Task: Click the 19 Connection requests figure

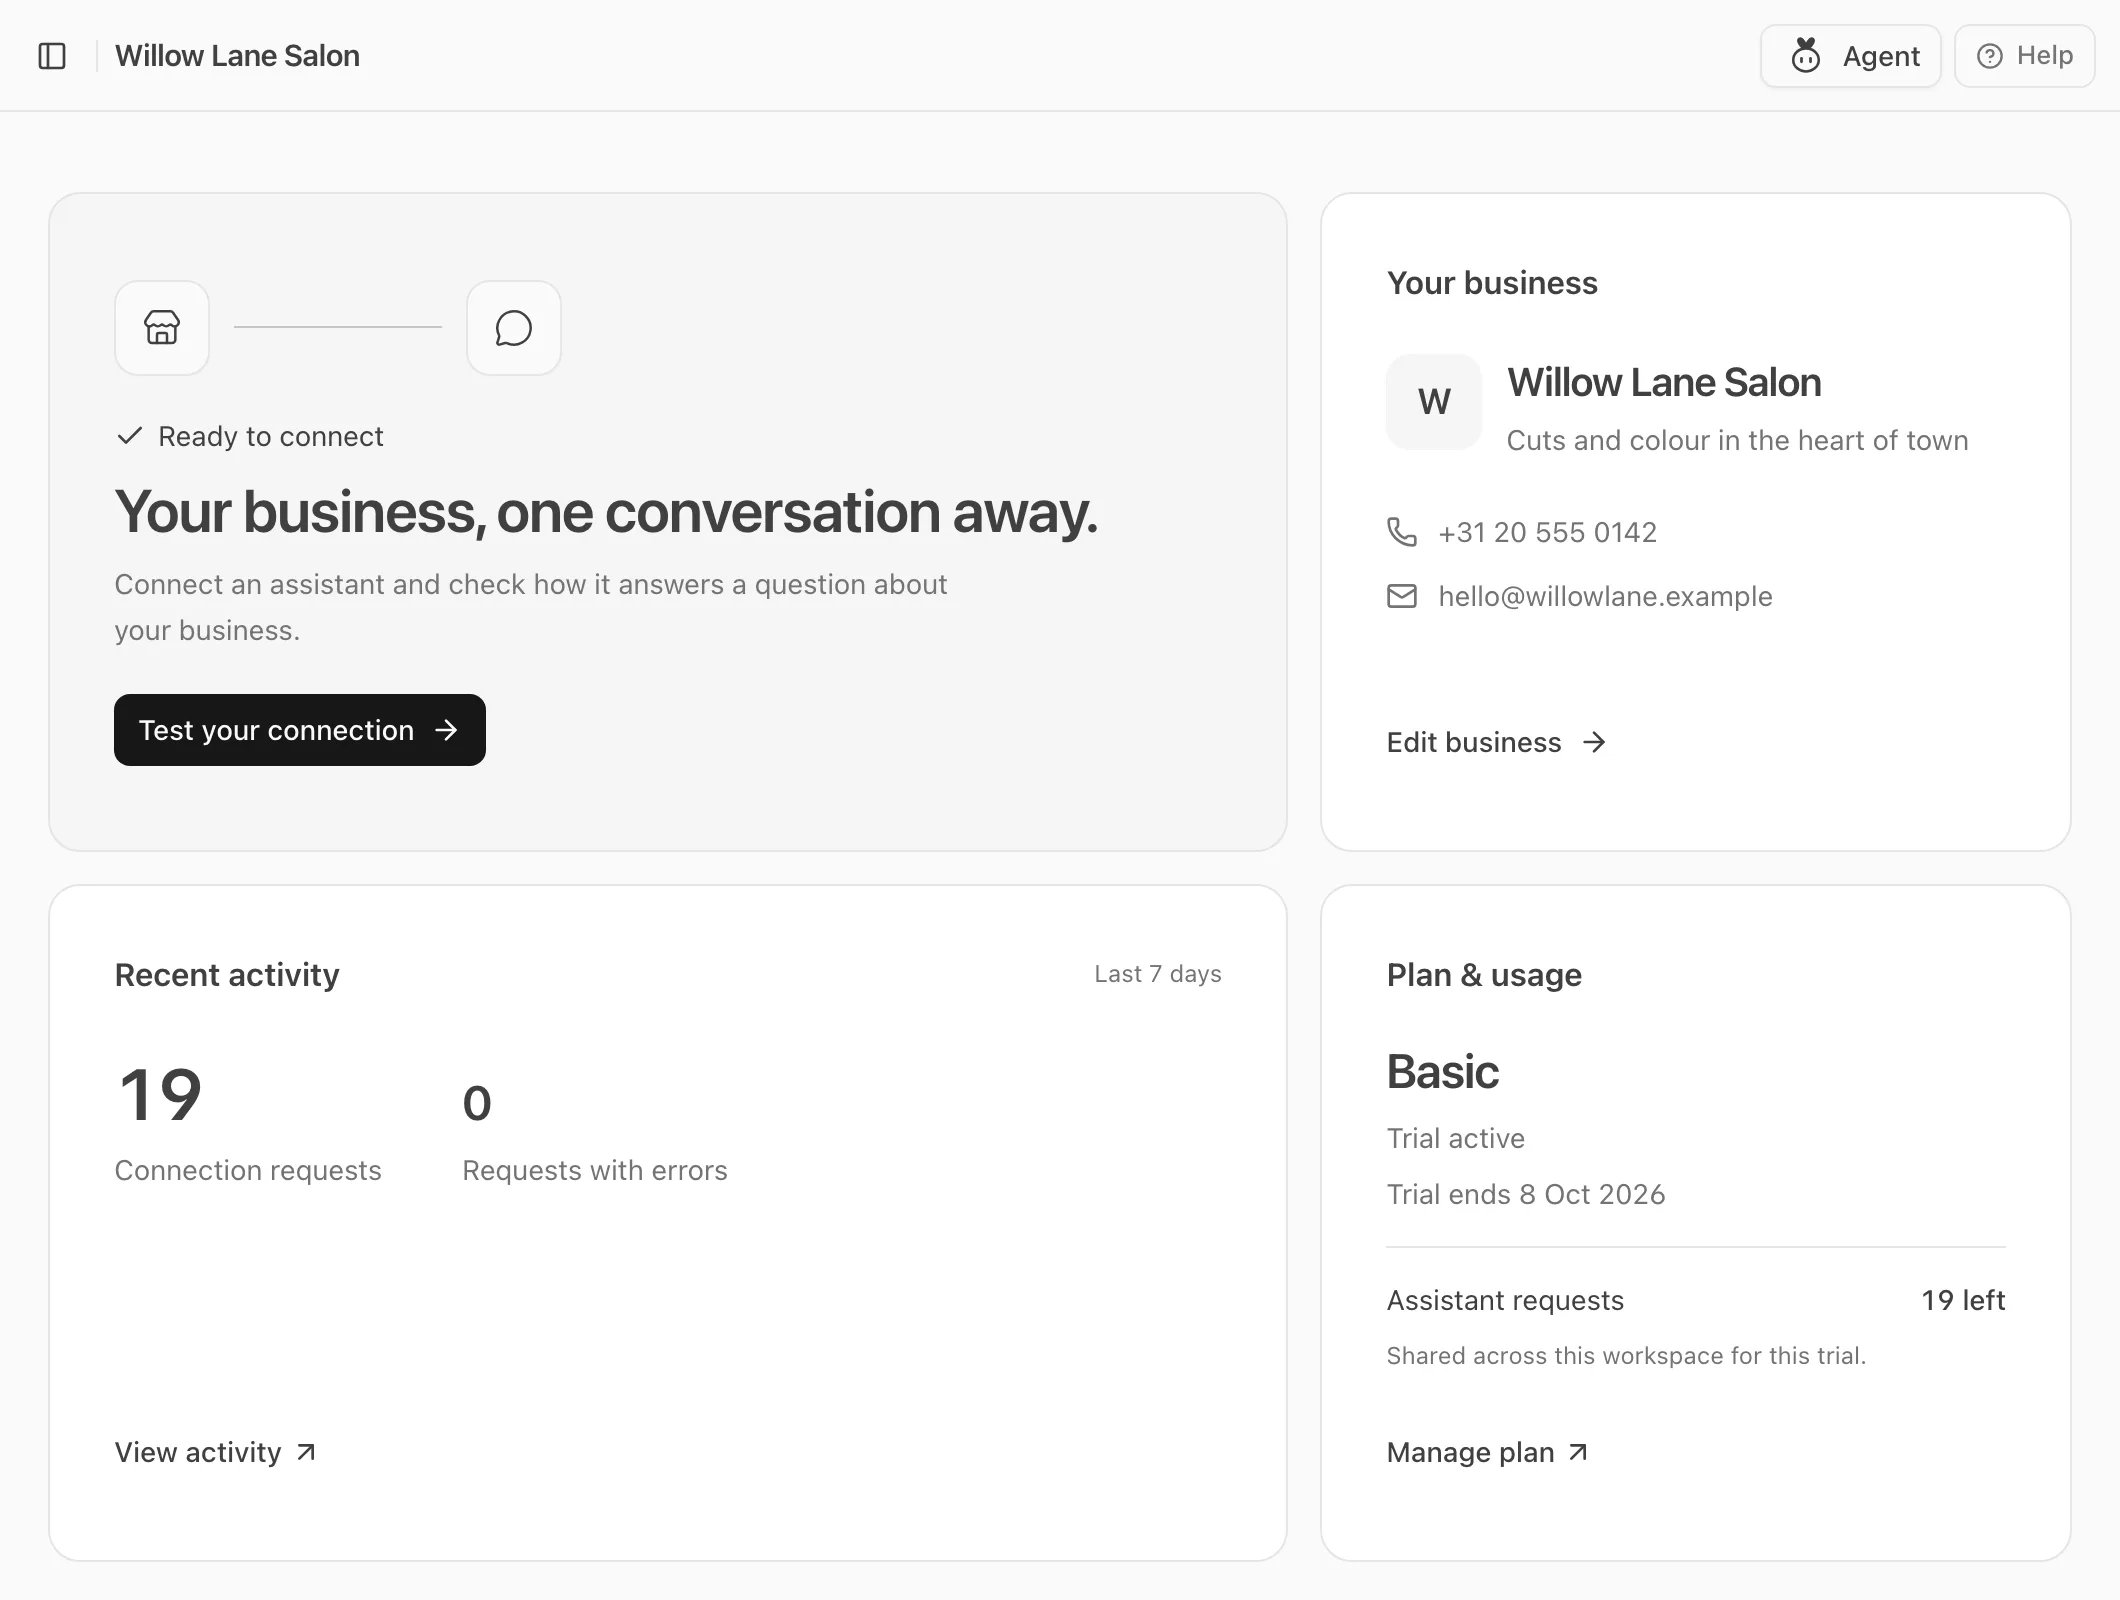Action: coord(160,1095)
